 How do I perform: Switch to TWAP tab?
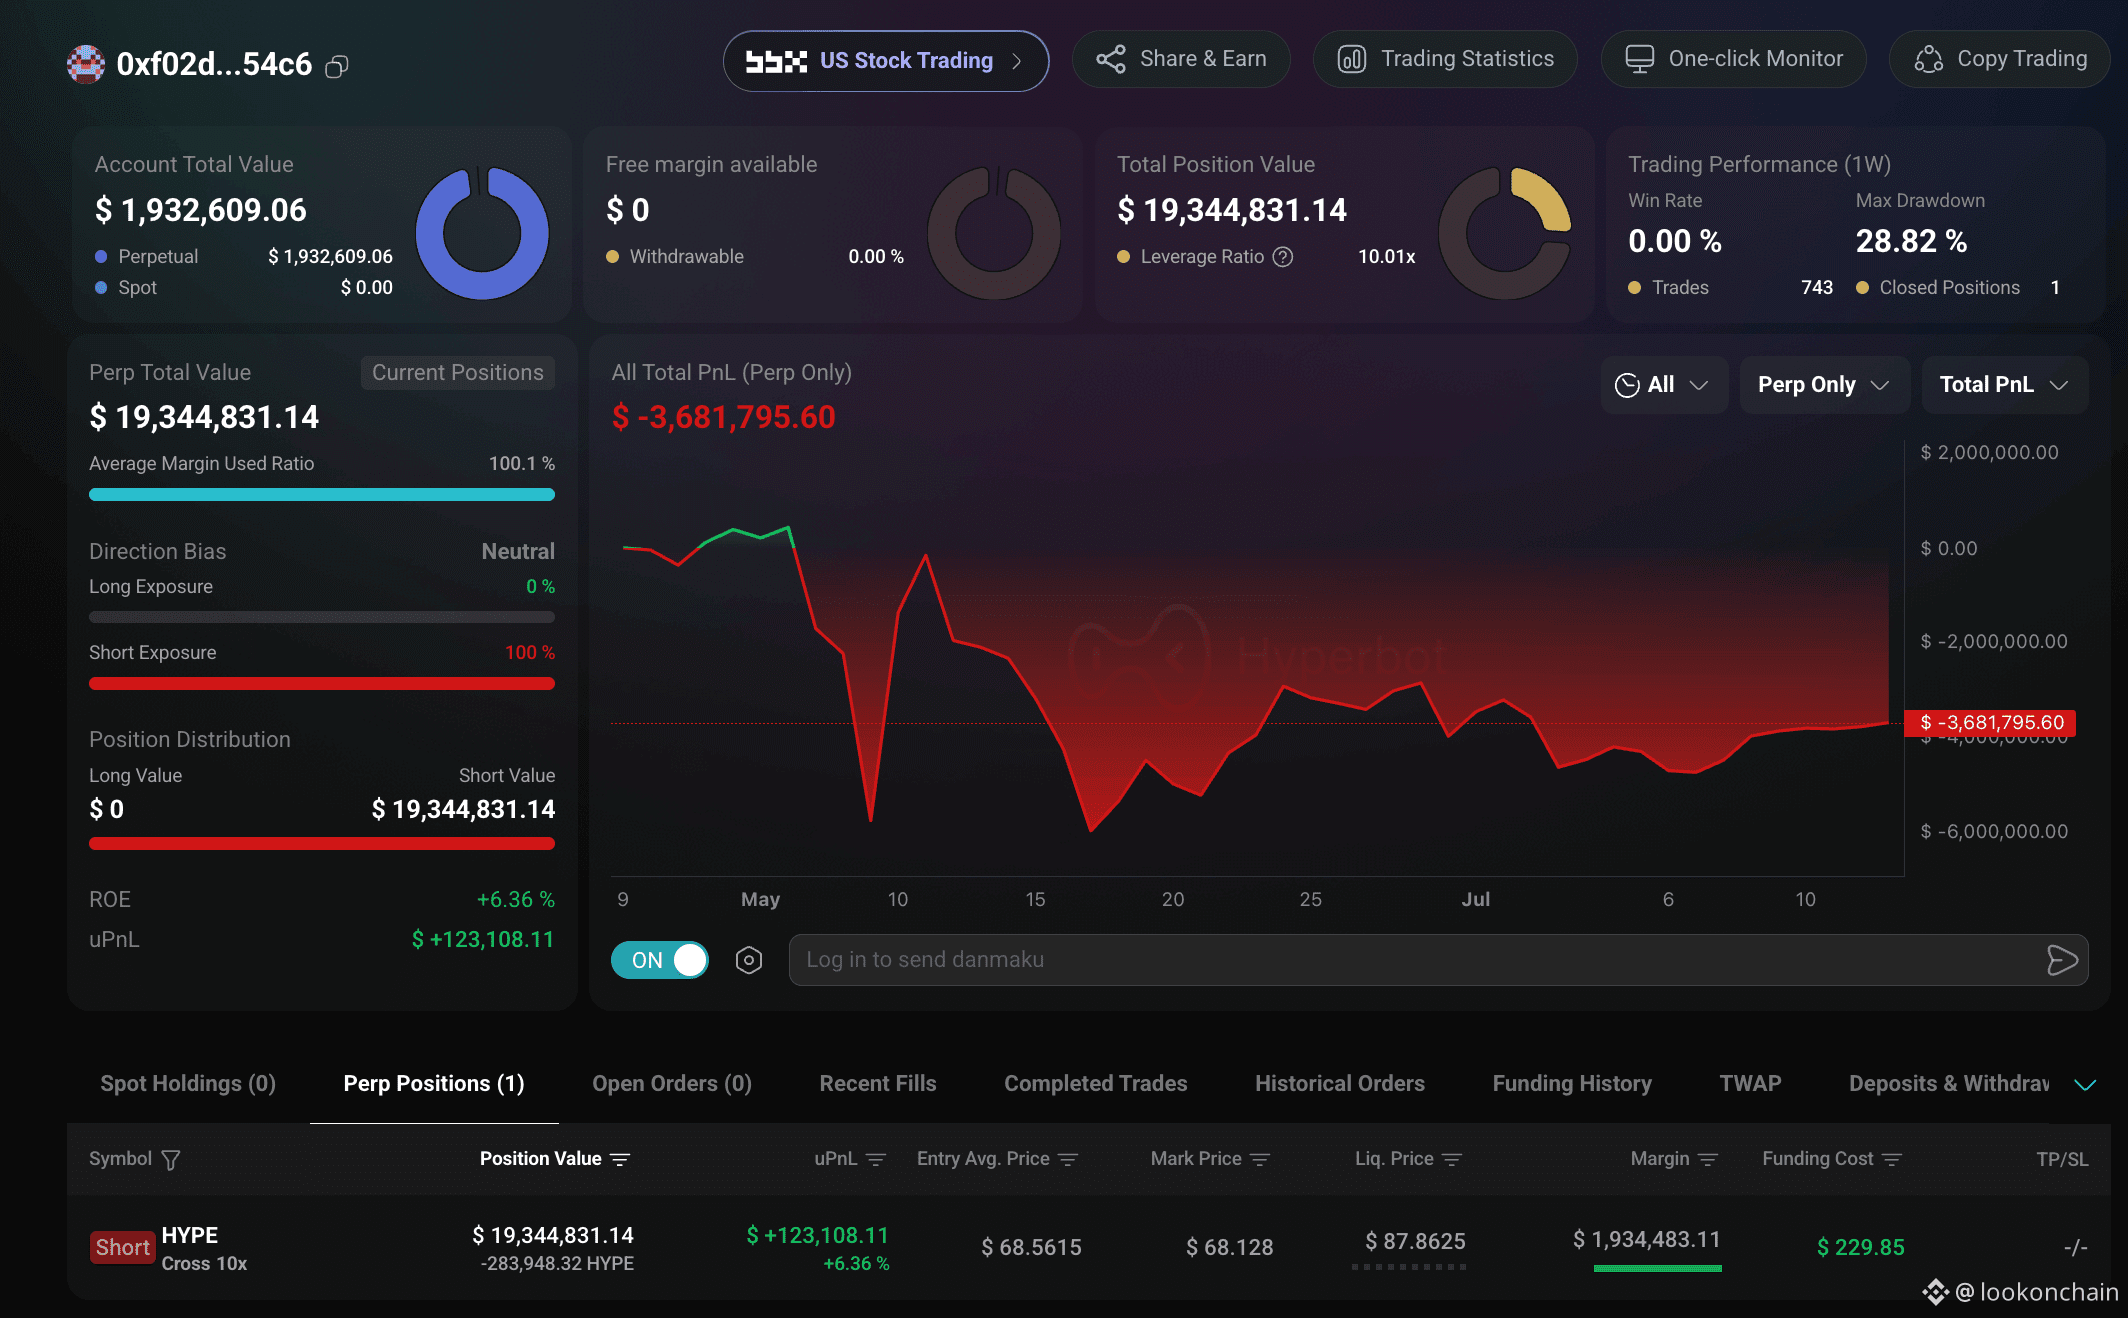[1750, 1084]
